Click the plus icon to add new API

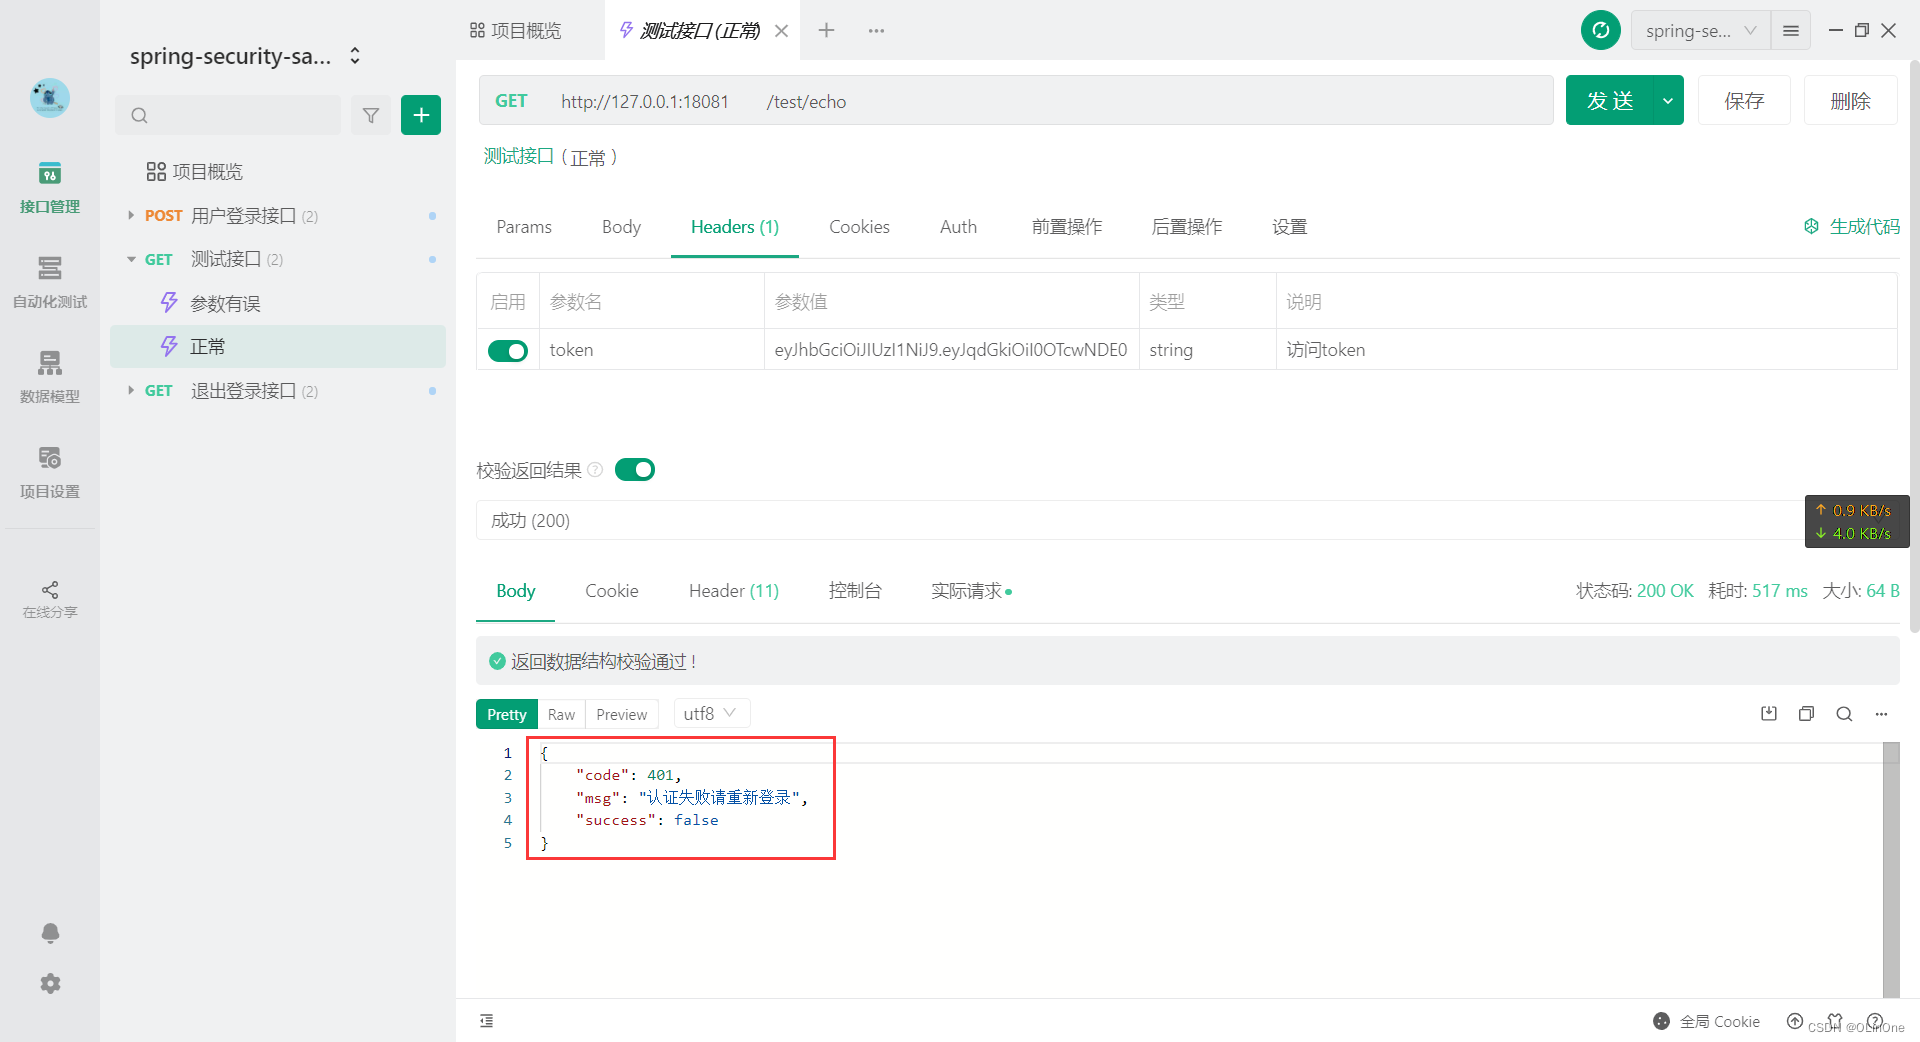420,115
